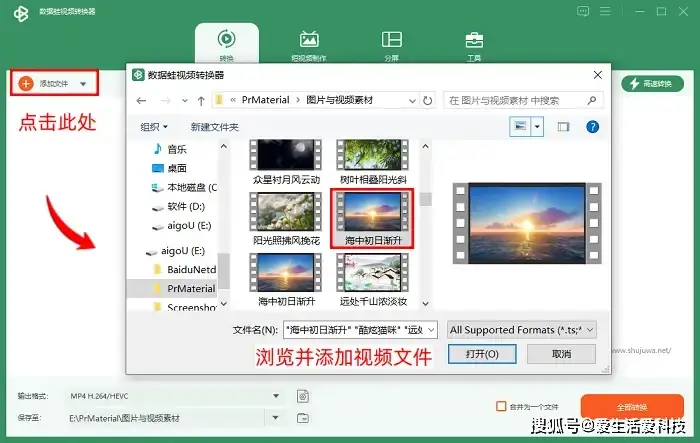This screenshot has width=700, height=443.
Task: Open the All Supported Formats file type dropdown
Action: pyautogui.click(x=522, y=329)
